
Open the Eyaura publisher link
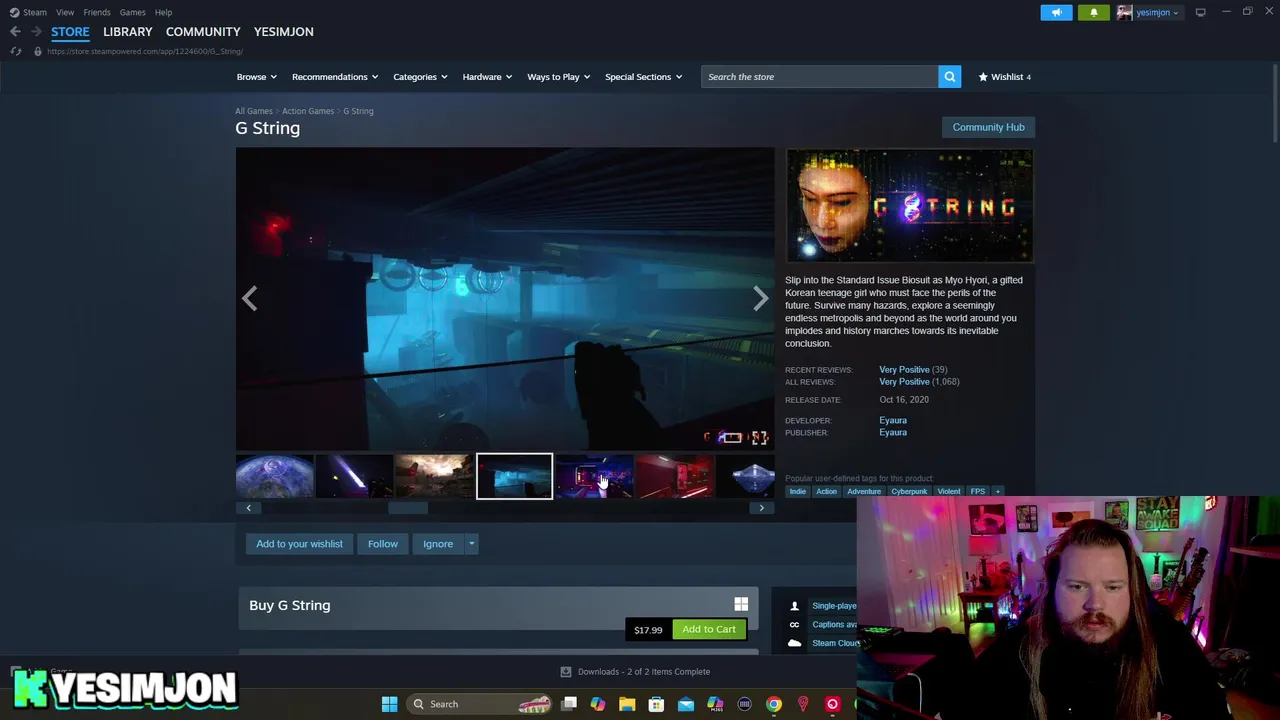[893, 433]
